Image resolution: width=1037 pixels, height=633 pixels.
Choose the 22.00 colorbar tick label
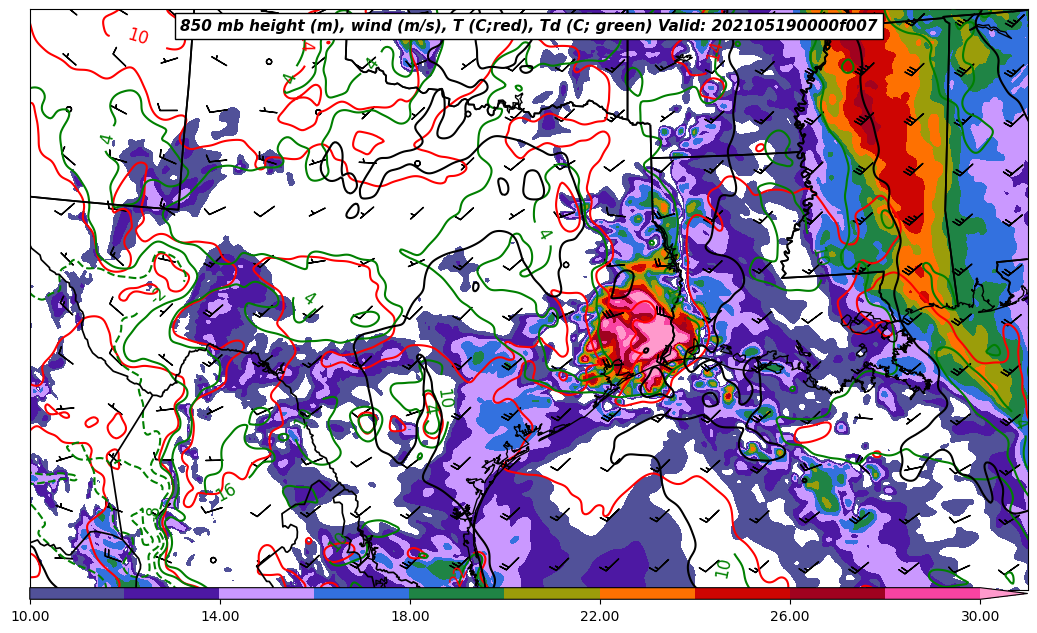tap(599, 616)
